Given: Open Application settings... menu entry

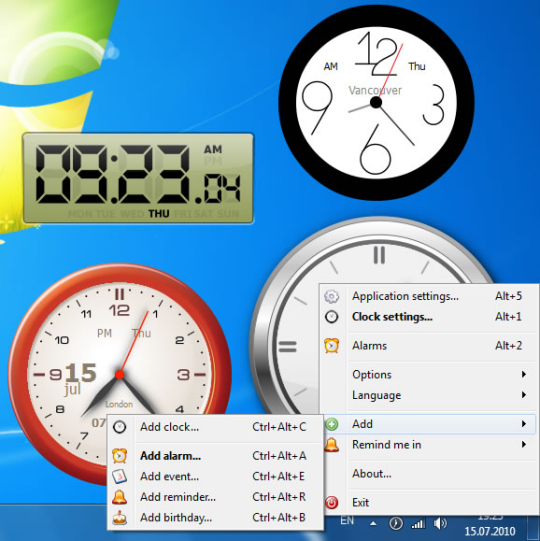Looking at the screenshot, I should pyautogui.click(x=429, y=296).
